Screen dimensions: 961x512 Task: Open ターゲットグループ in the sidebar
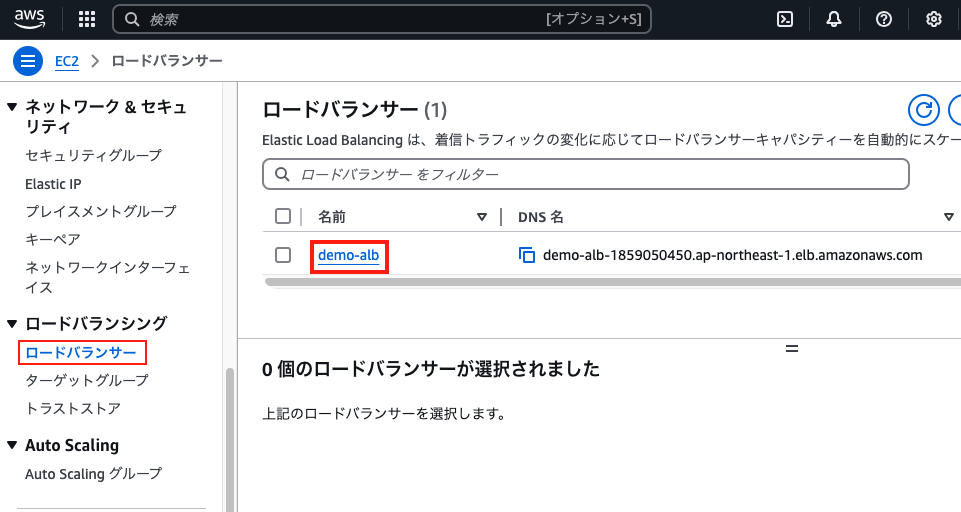click(86, 380)
